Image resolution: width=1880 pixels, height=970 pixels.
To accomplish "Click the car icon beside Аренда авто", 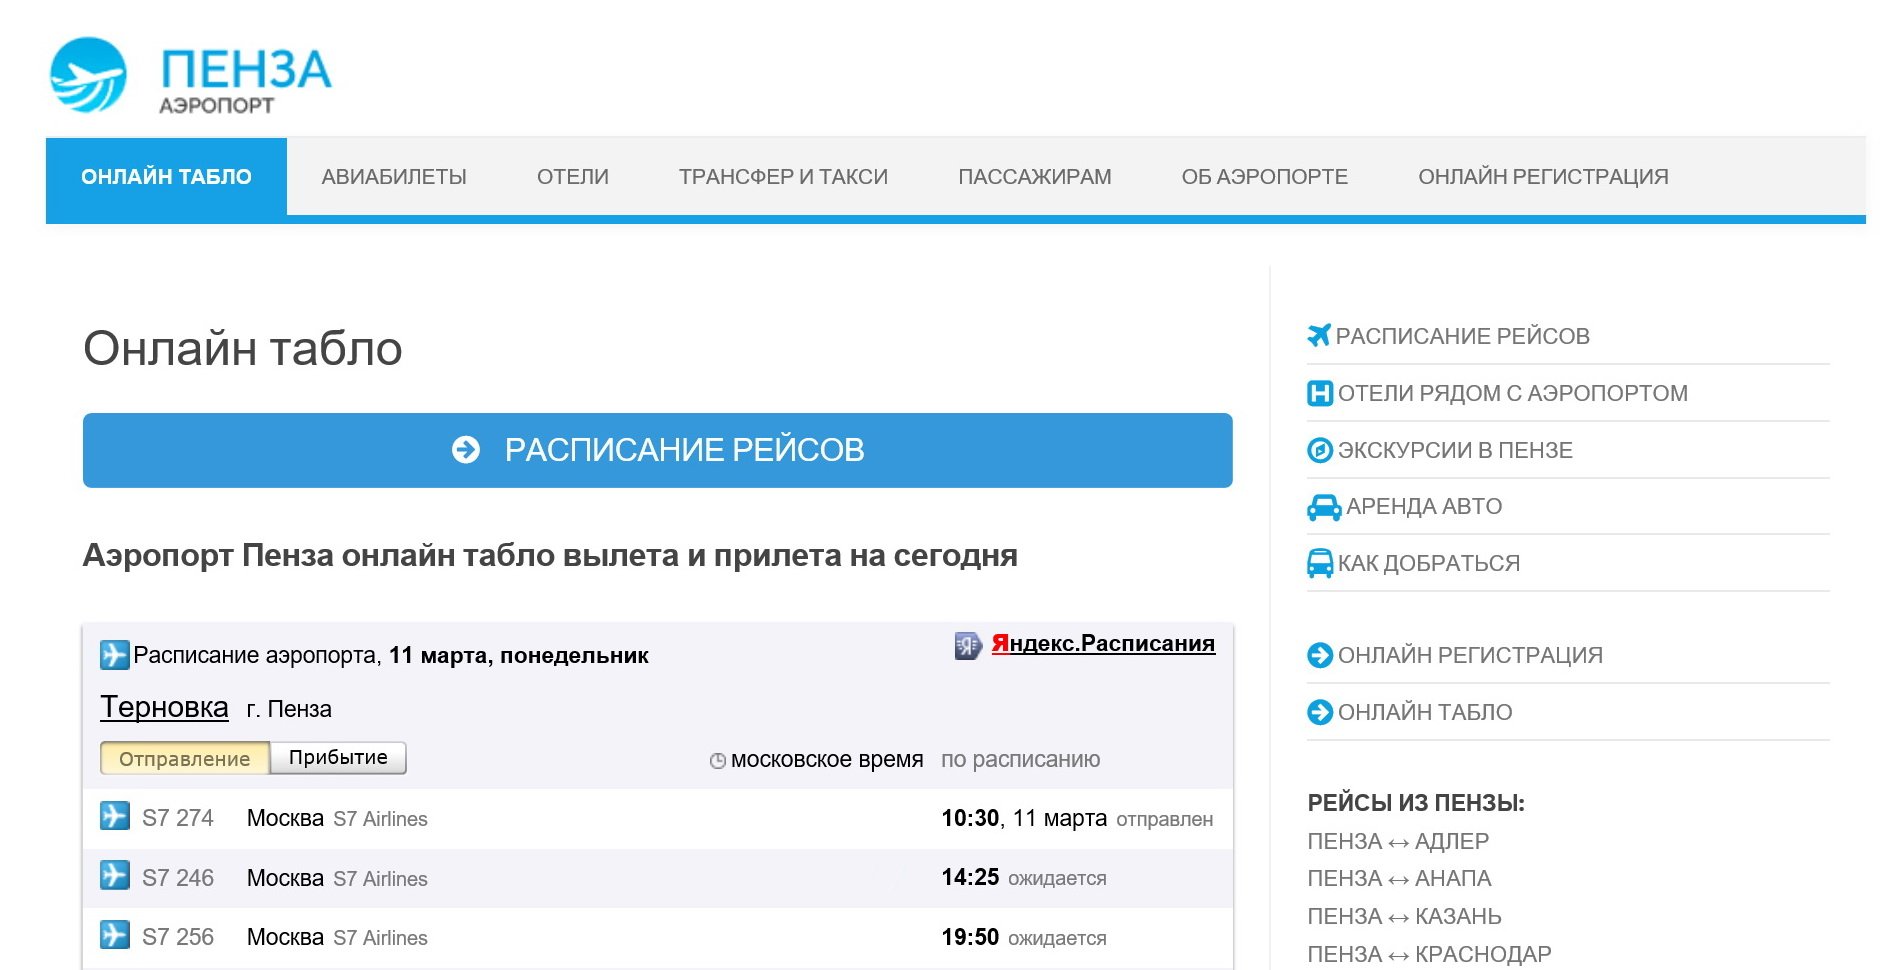I will point(1323,507).
